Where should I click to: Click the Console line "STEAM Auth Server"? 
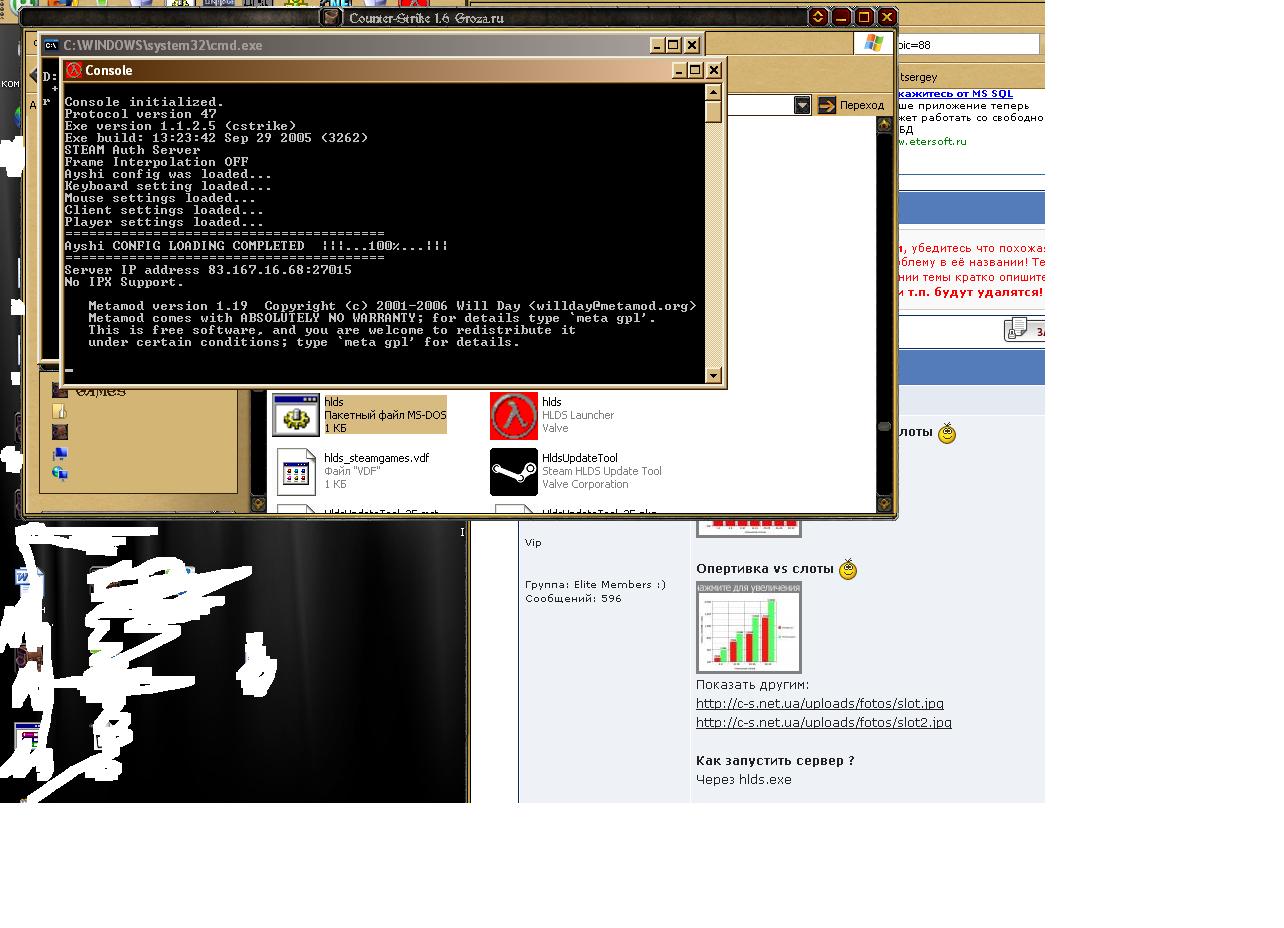pyautogui.click(x=132, y=150)
